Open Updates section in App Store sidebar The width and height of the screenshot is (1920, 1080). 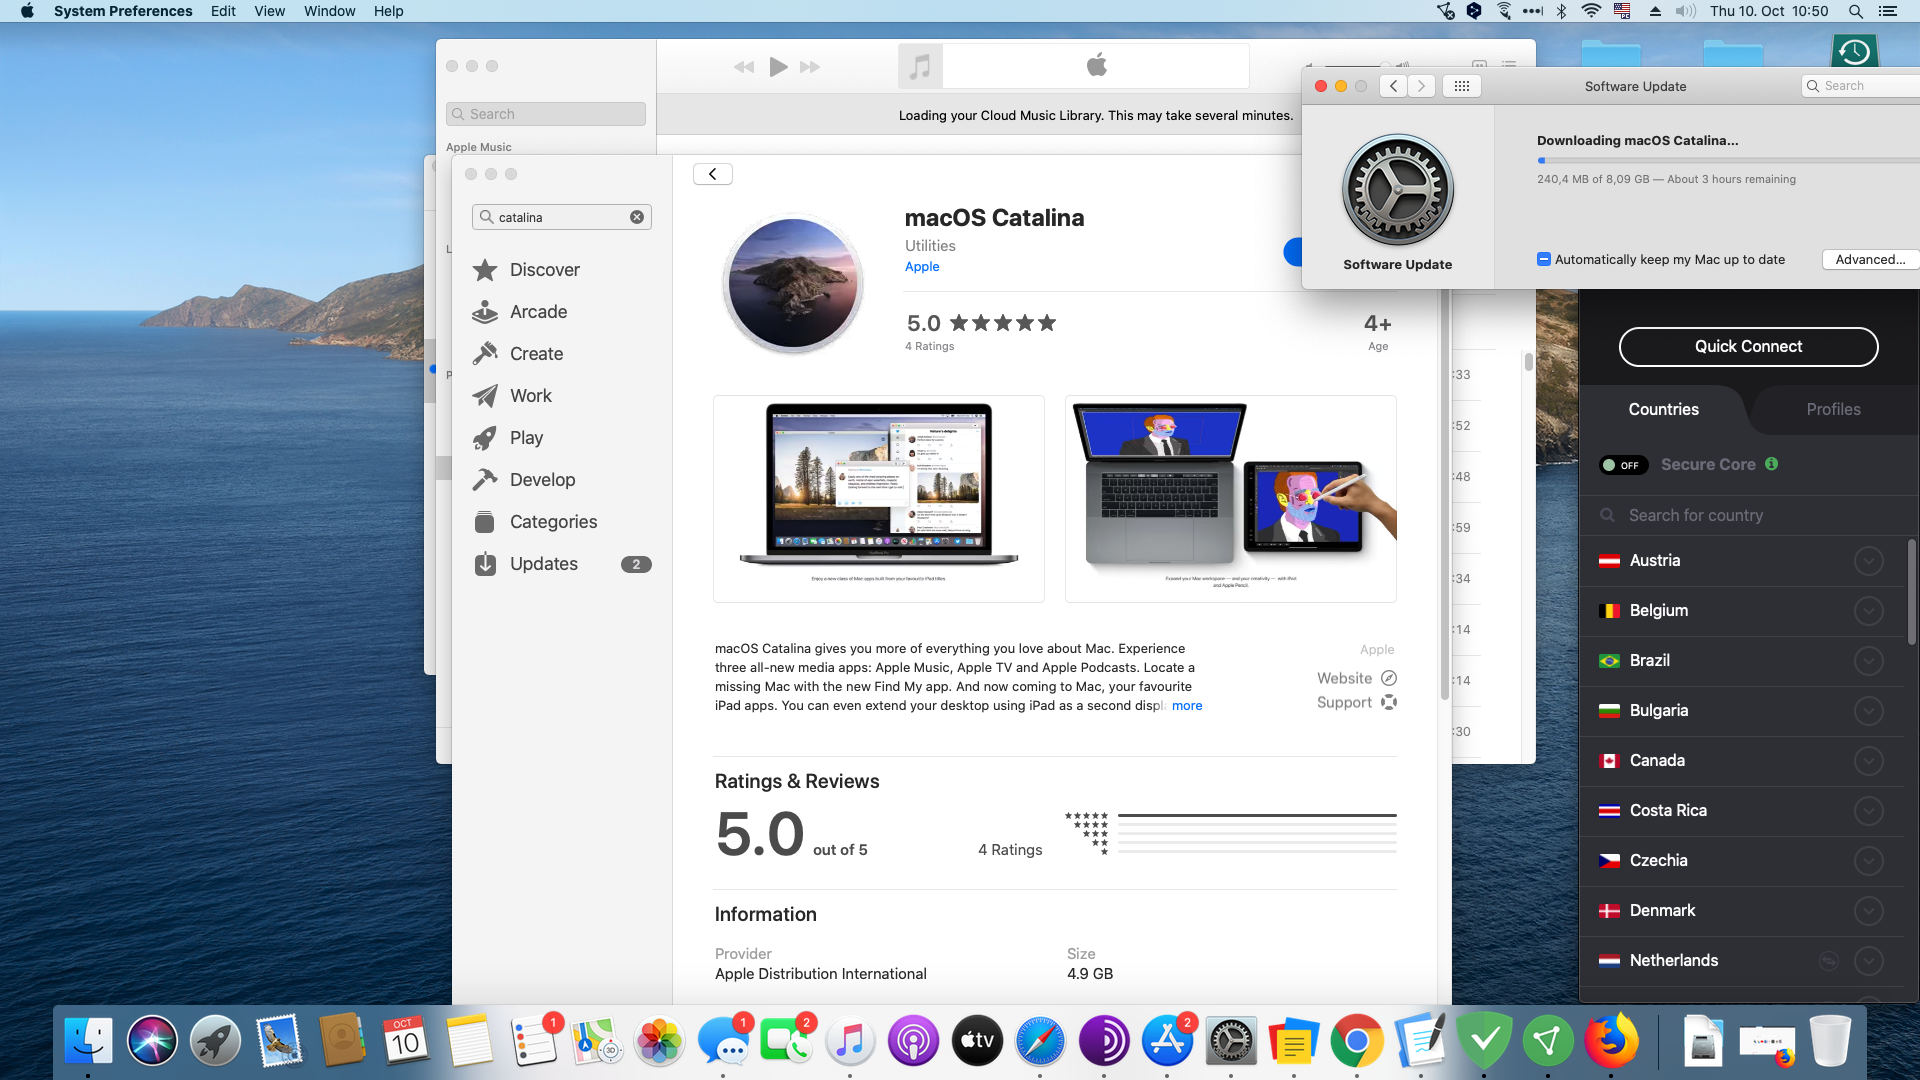click(561, 564)
